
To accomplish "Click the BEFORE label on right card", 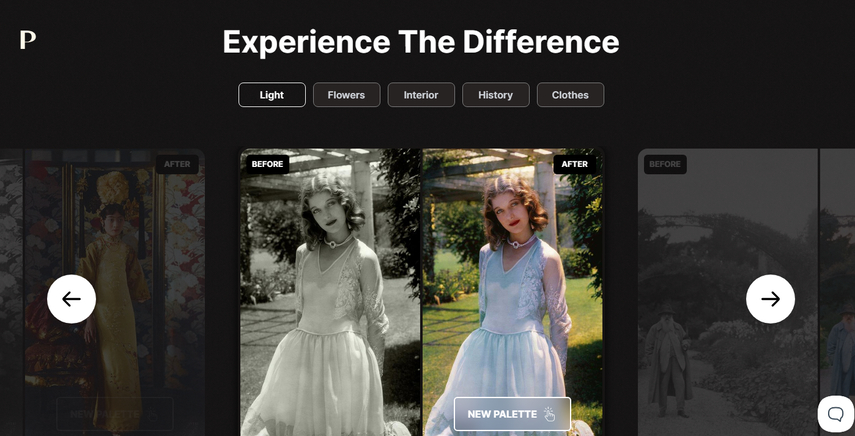I will tap(665, 164).
